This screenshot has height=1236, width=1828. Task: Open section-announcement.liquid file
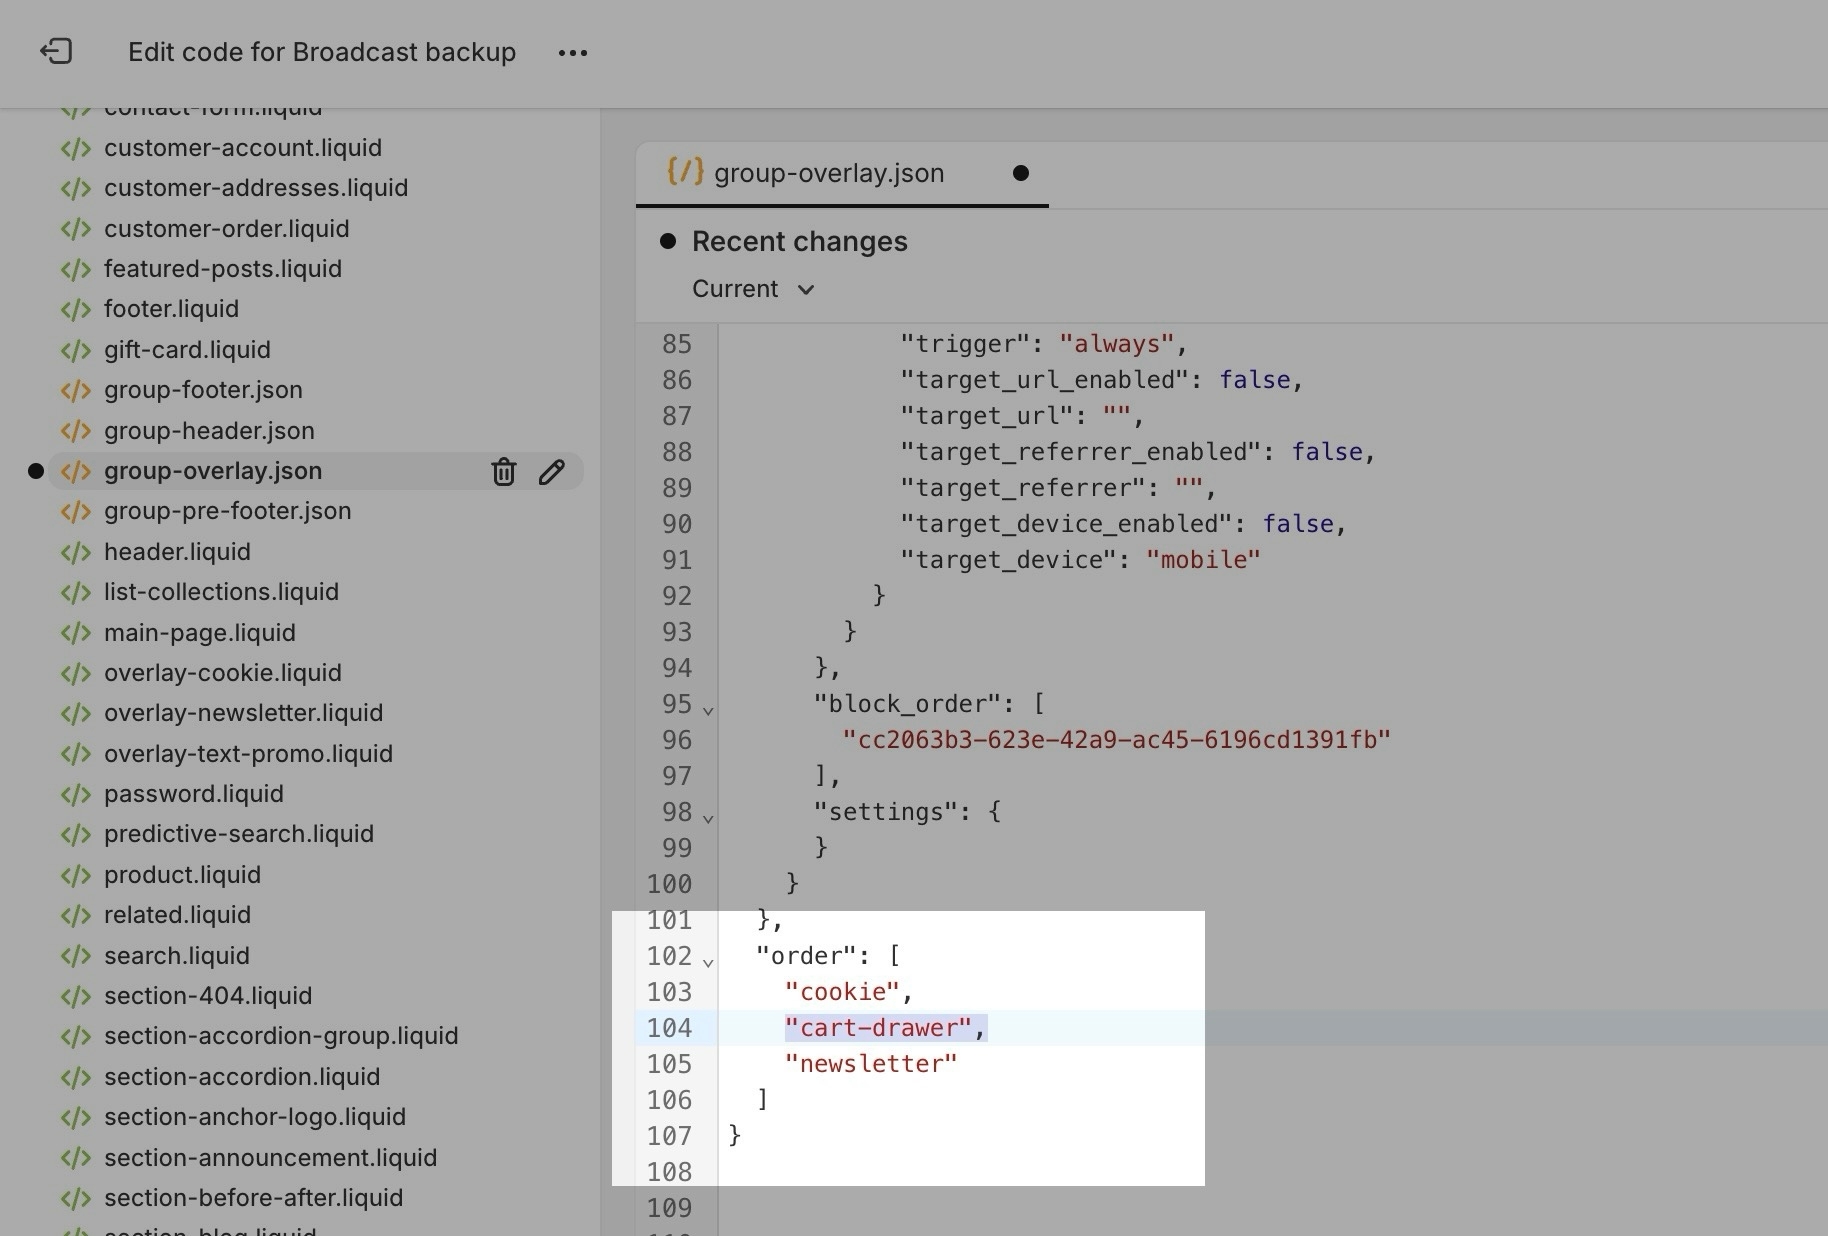tap(270, 1158)
